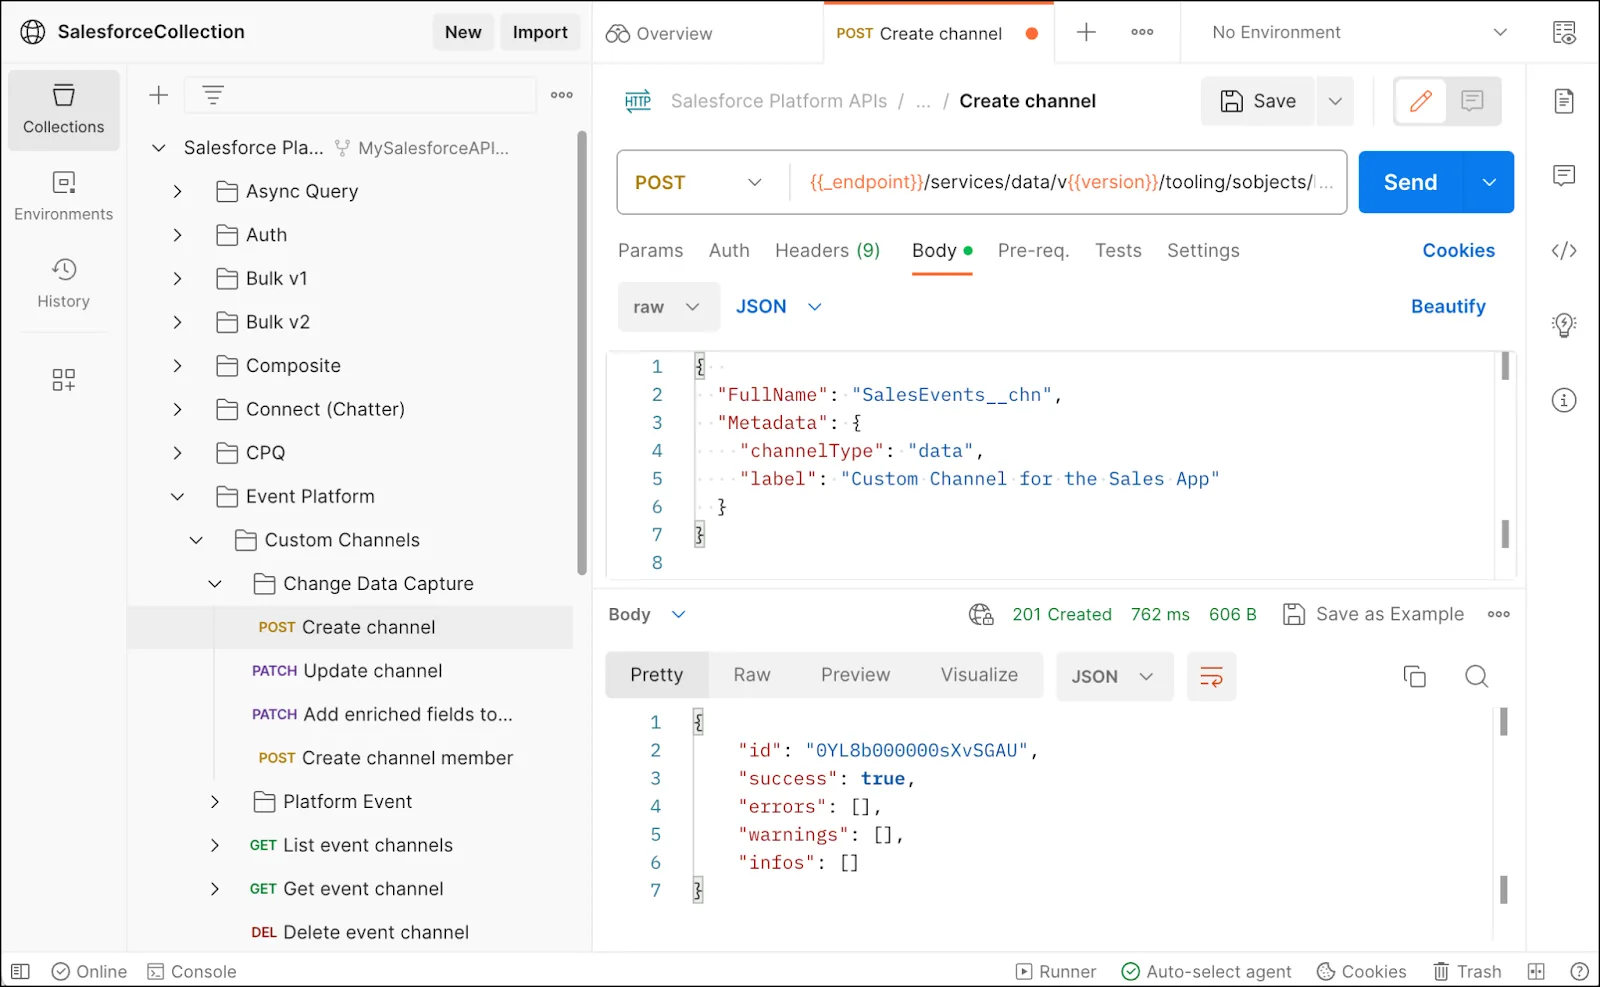Click the Save button
Viewport: 1600px width, 987px height.
[1258, 101]
